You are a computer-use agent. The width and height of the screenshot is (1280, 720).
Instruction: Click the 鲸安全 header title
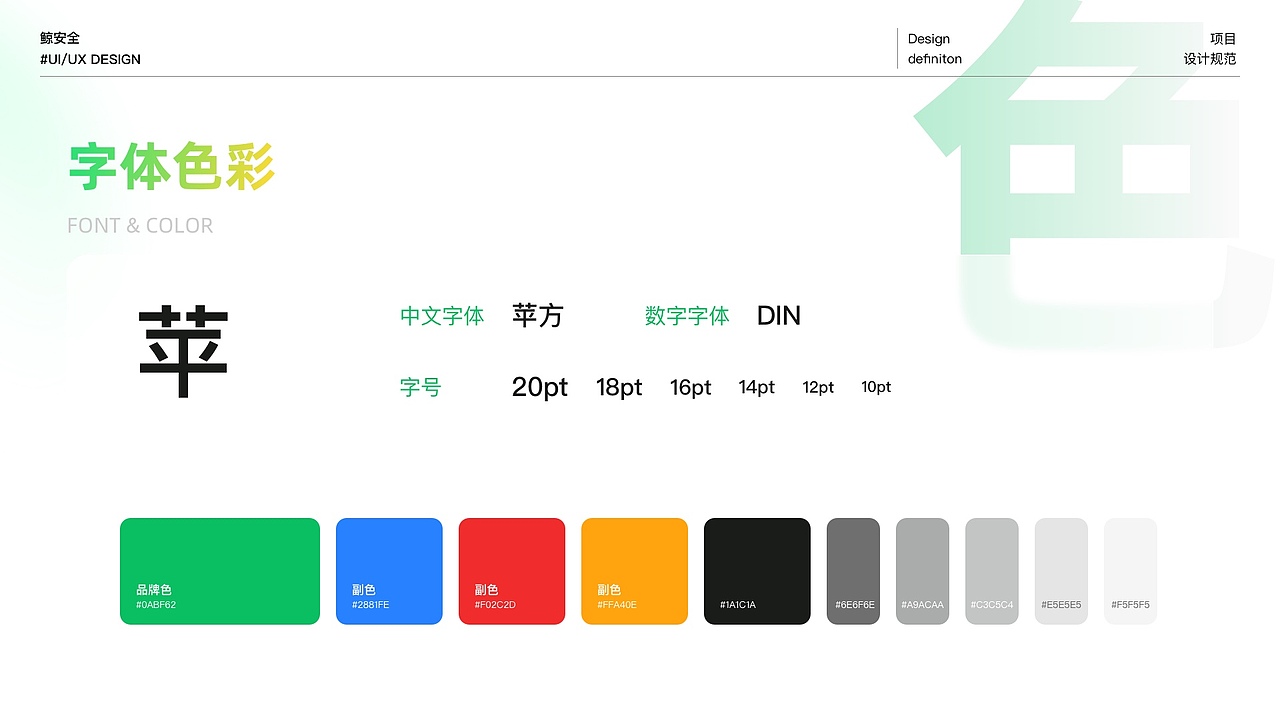60,39
